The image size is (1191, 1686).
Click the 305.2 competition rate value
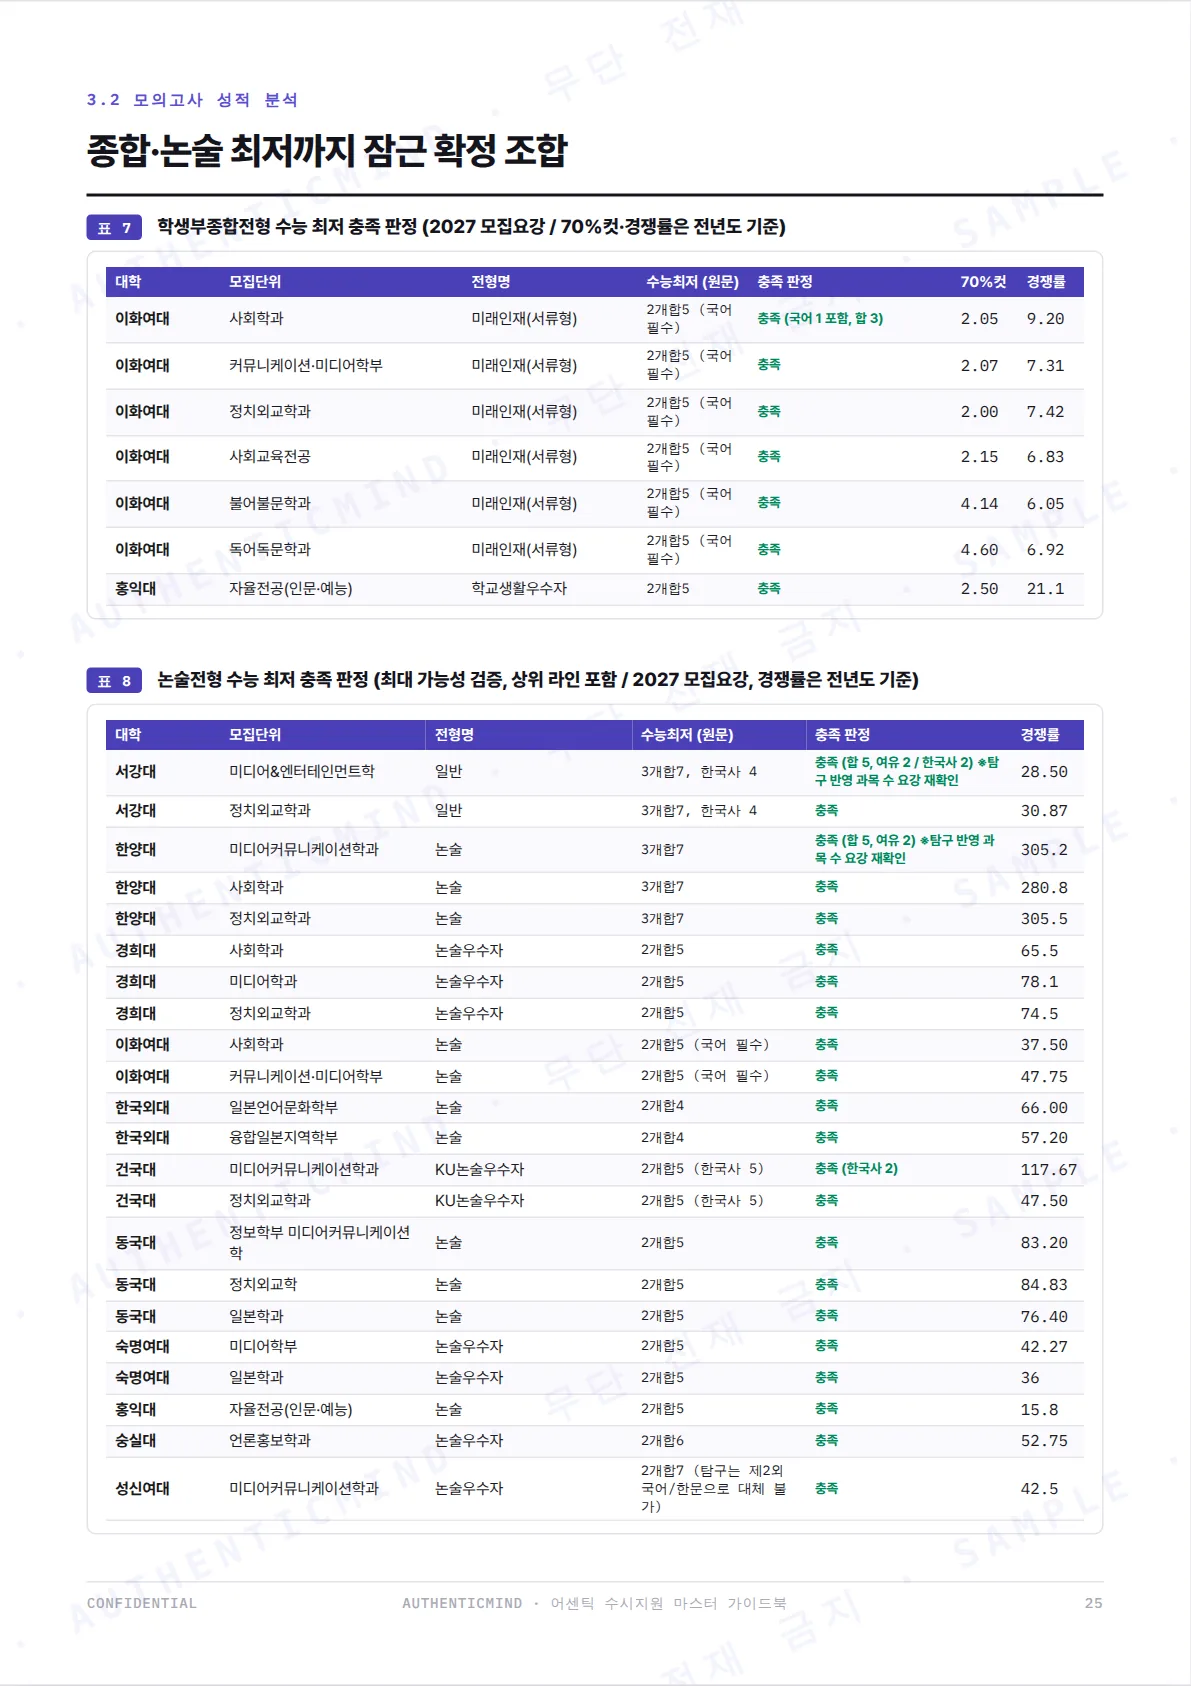pos(1044,850)
